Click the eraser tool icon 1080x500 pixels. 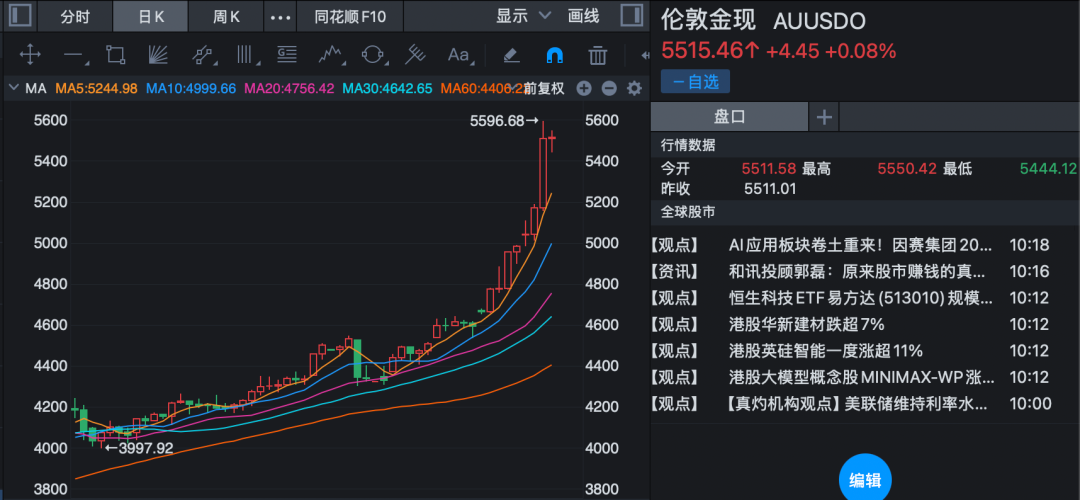click(511, 55)
